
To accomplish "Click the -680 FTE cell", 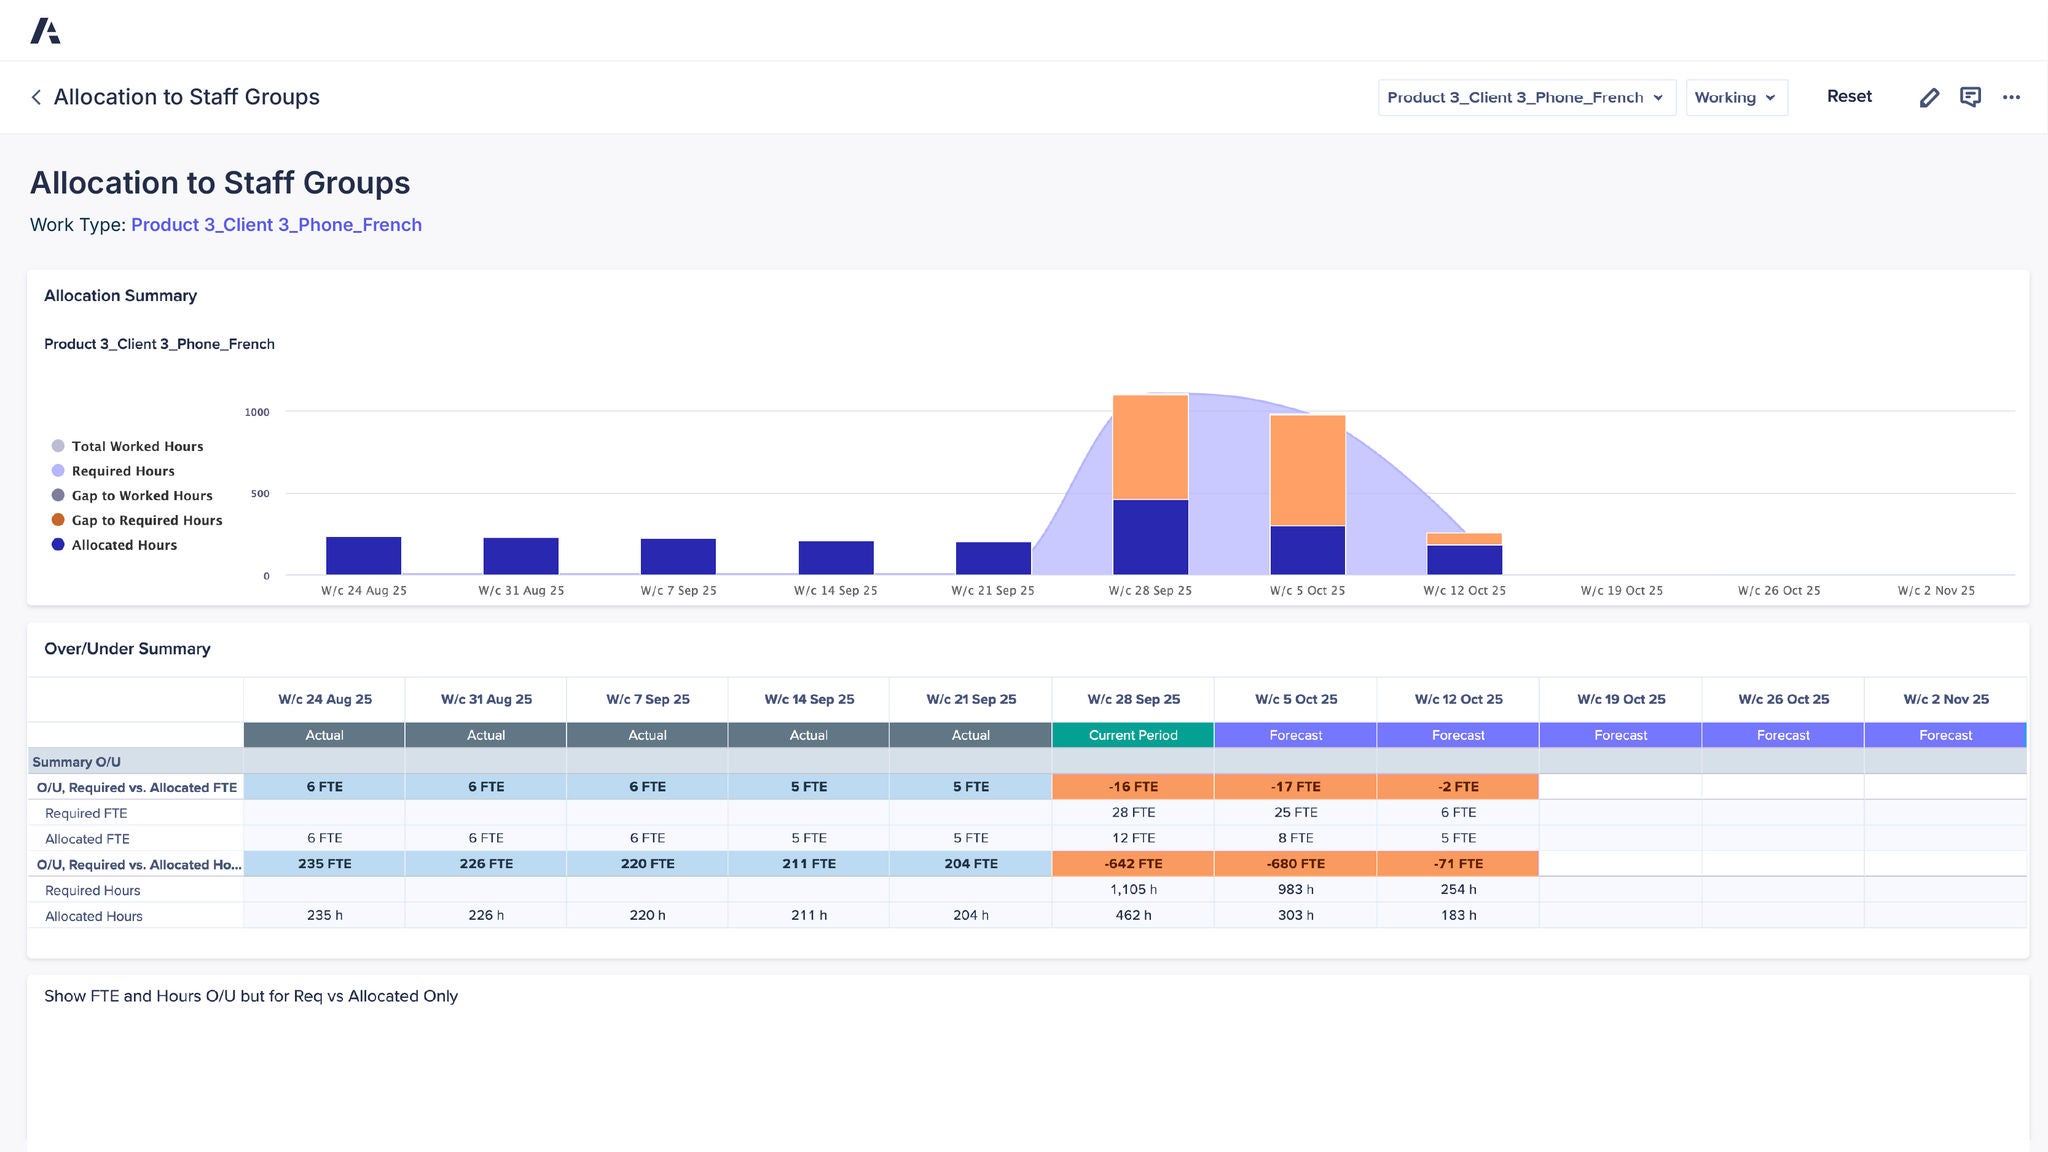I will click(x=1296, y=864).
